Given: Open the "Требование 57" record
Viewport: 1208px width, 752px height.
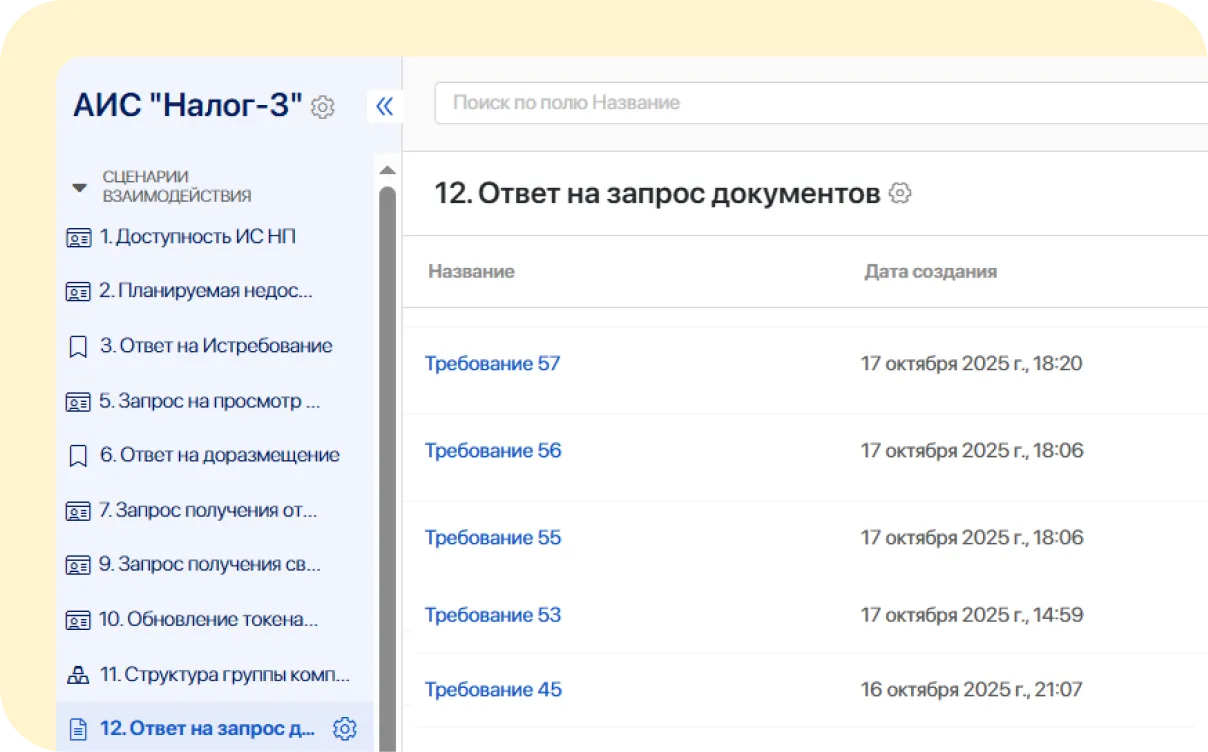Looking at the screenshot, I should [493, 363].
